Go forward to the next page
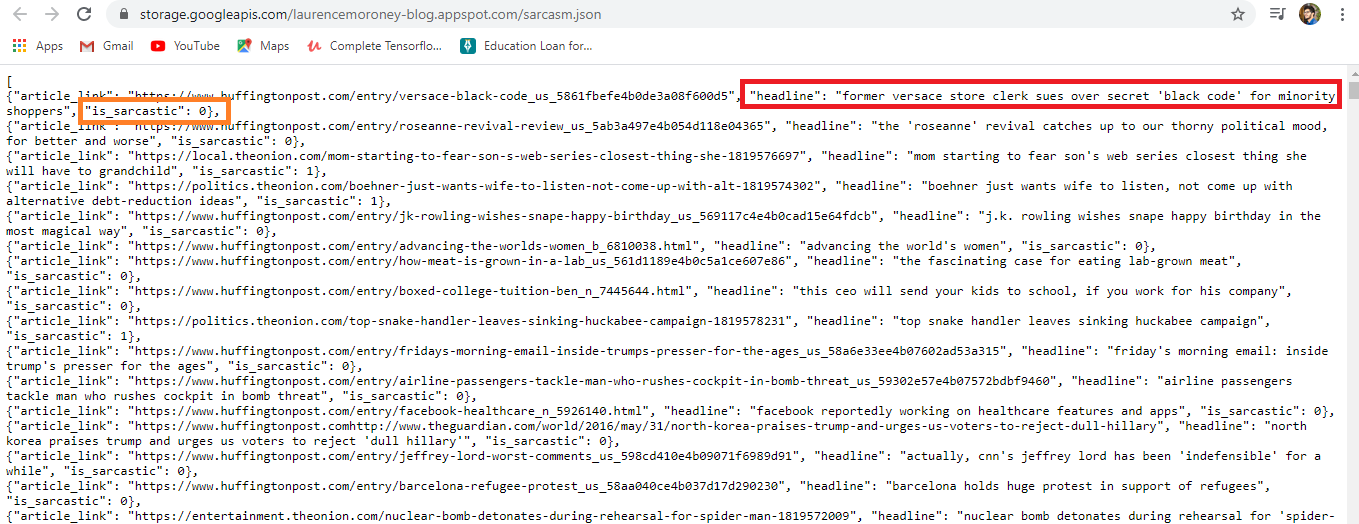1359x524 pixels. (52, 15)
